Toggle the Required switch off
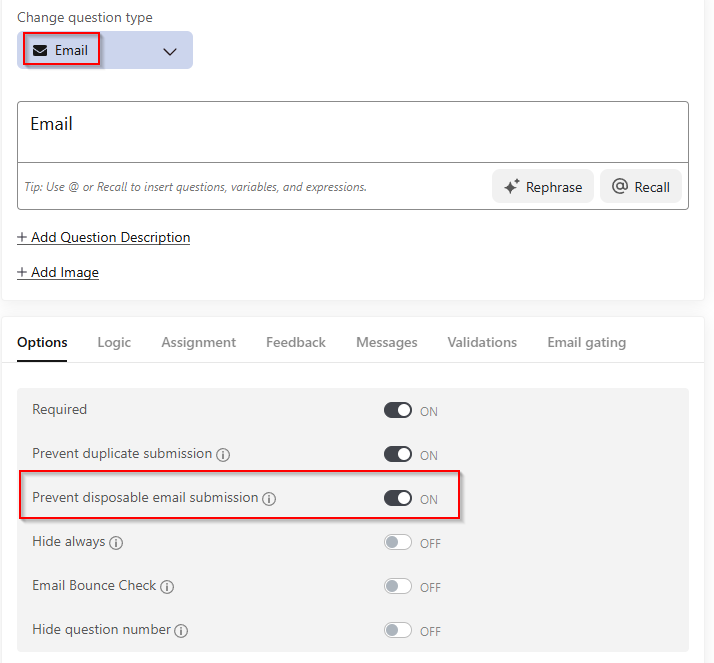 point(398,410)
